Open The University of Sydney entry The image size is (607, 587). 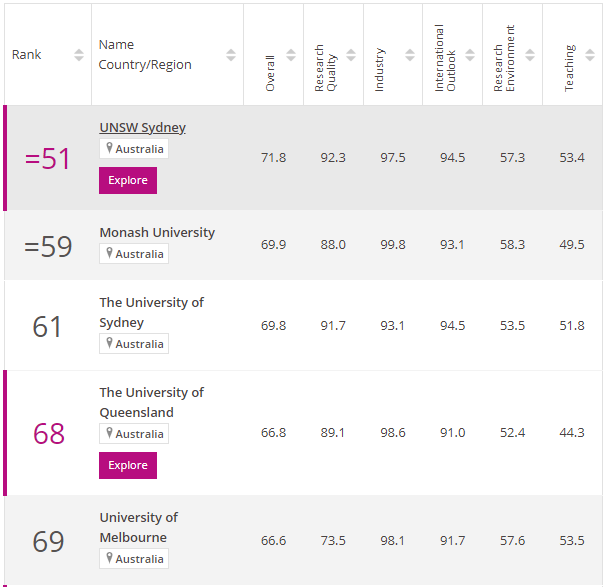(151, 312)
